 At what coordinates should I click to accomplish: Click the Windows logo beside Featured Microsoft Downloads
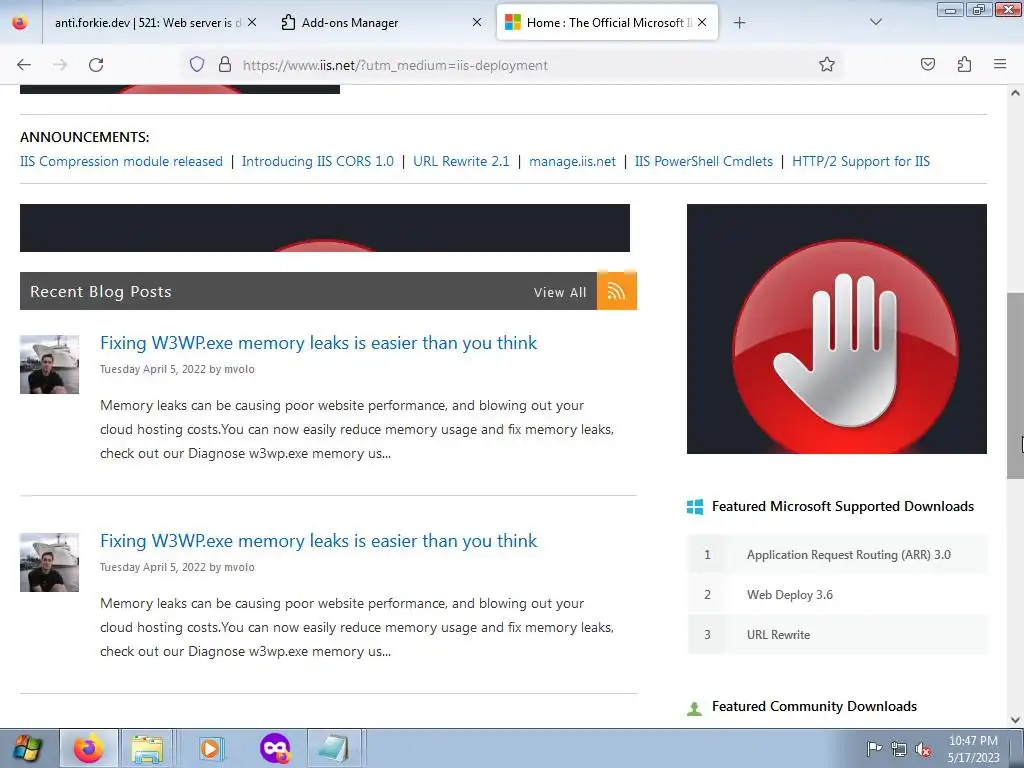pyautogui.click(x=695, y=507)
